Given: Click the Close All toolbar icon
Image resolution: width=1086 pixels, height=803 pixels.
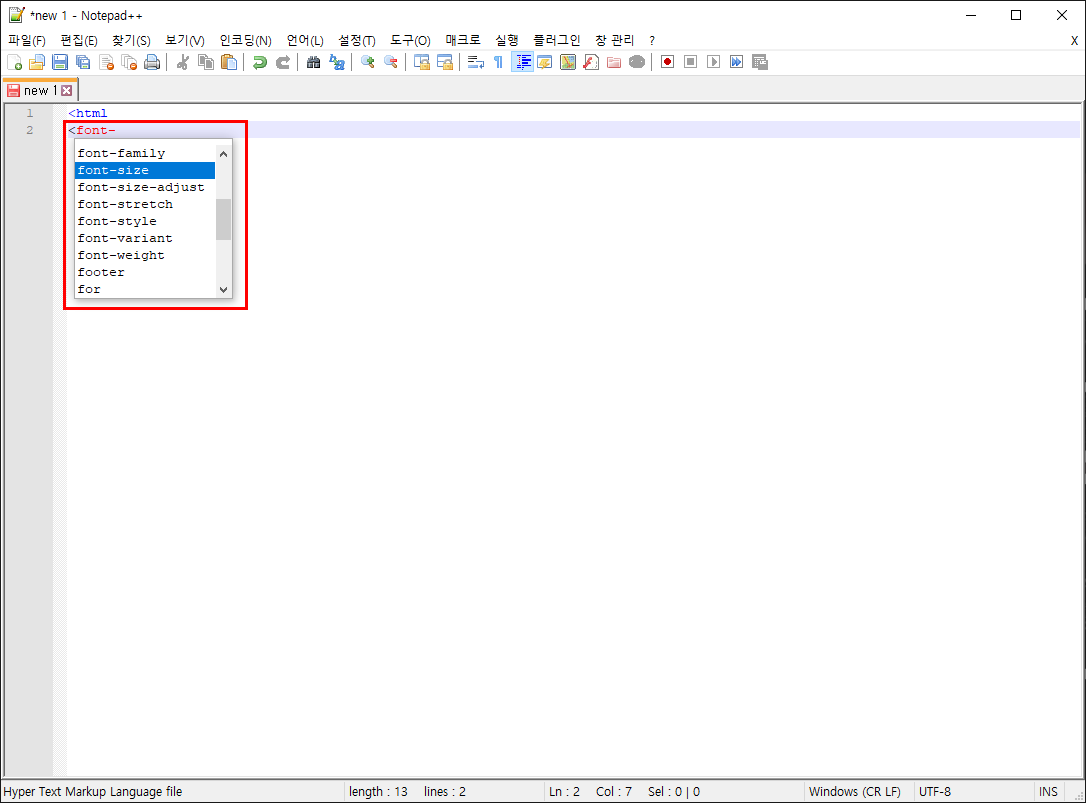Looking at the screenshot, I should (129, 62).
